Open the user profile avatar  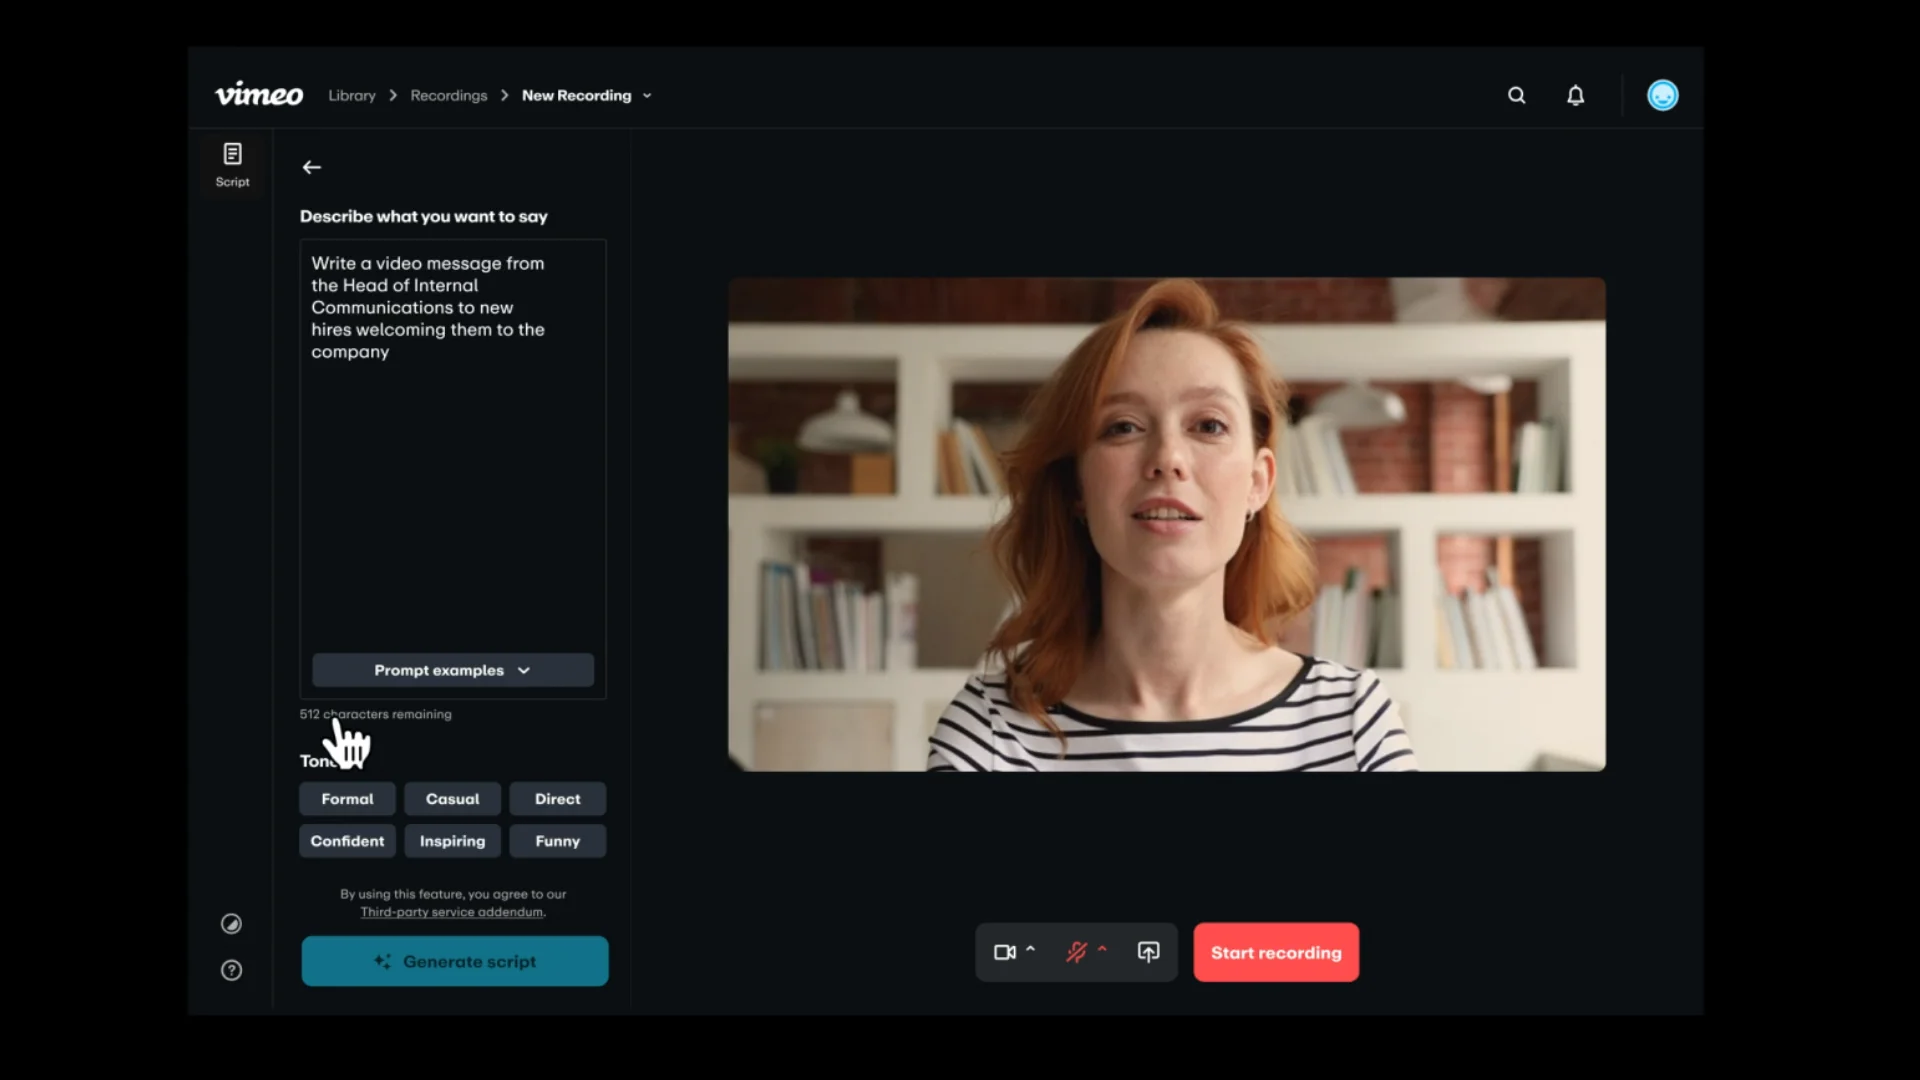[x=1662, y=95]
